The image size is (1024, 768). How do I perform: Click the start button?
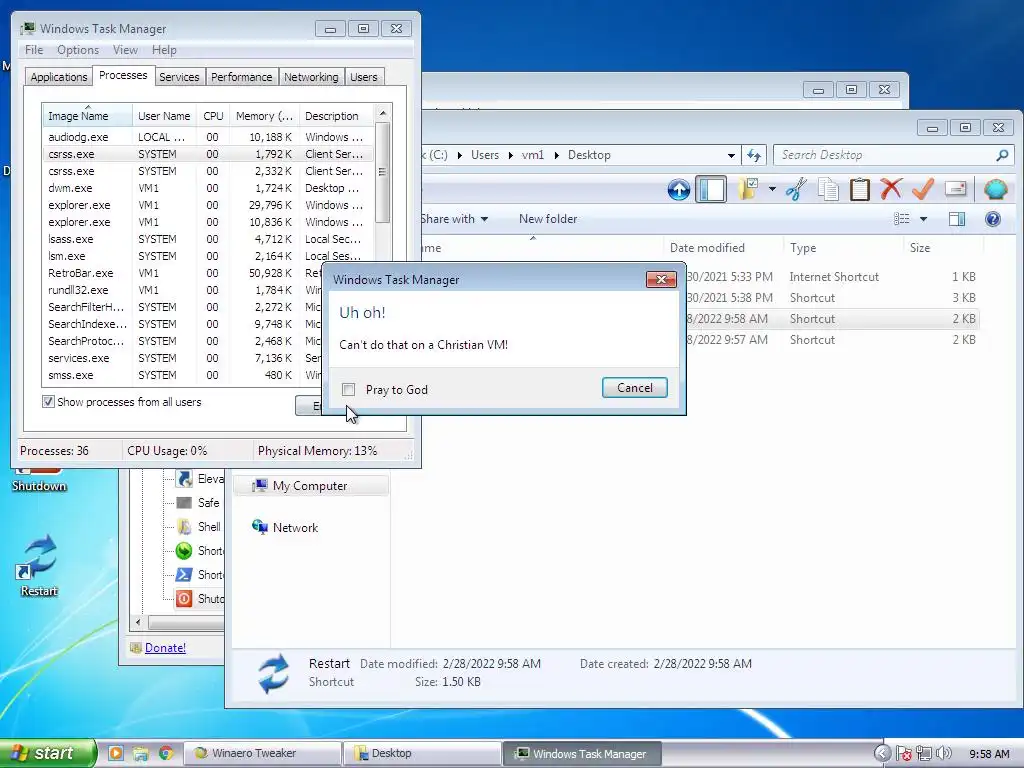click(47, 753)
